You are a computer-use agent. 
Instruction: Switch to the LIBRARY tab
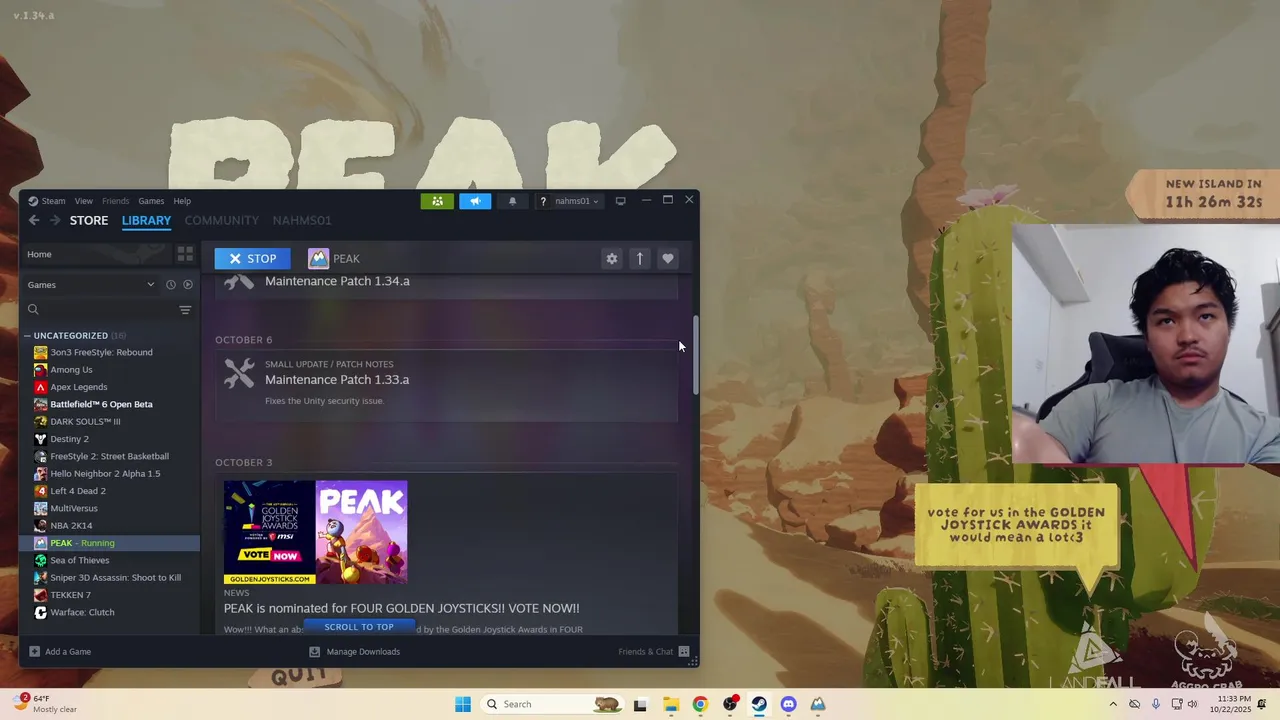[146, 220]
